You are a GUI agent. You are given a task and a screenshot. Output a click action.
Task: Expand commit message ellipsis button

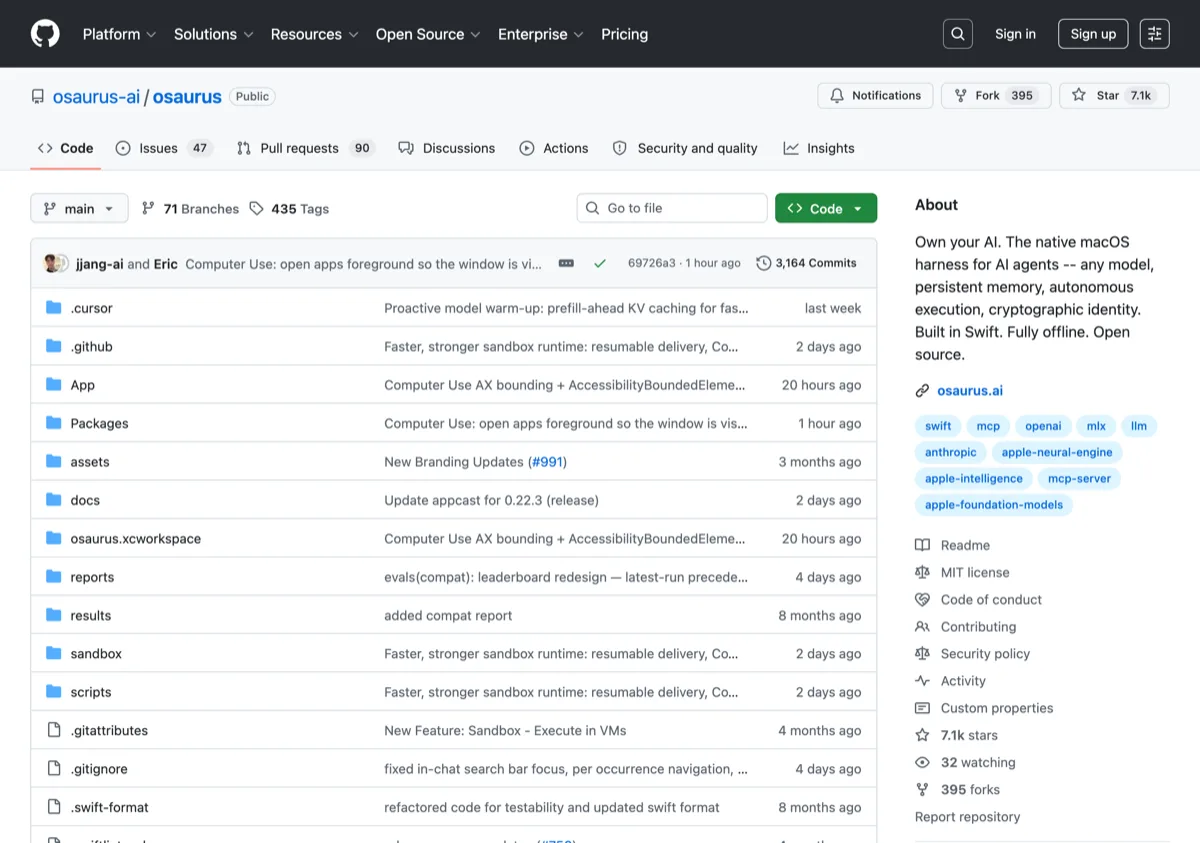566,263
